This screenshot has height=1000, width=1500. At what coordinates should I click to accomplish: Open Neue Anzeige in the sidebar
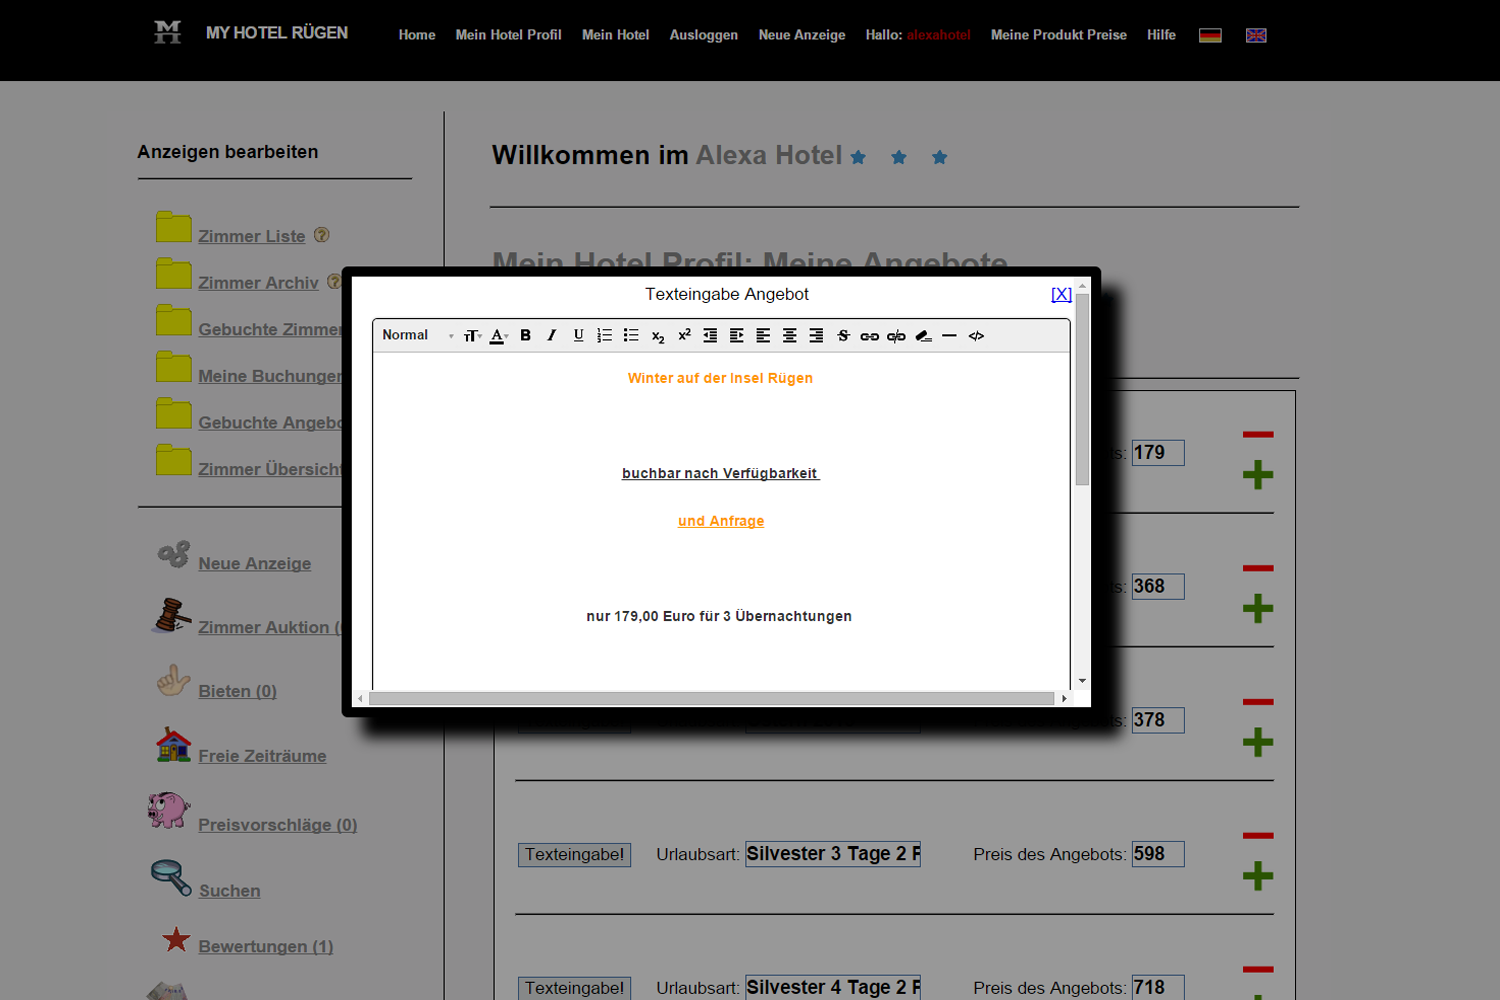coord(255,564)
